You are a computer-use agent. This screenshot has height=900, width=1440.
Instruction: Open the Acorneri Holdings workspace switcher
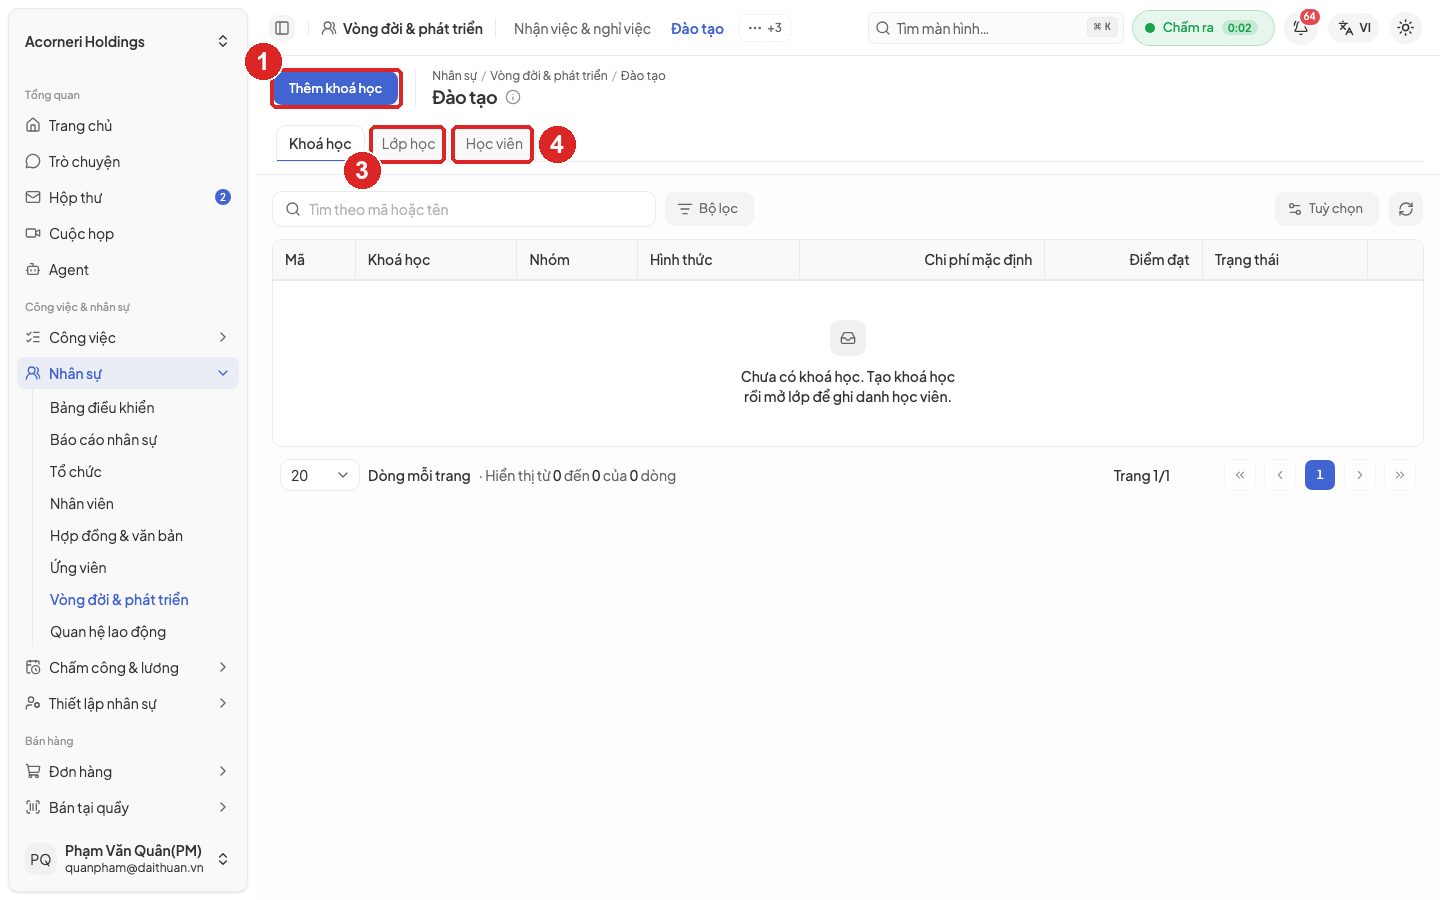[x=128, y=42]
